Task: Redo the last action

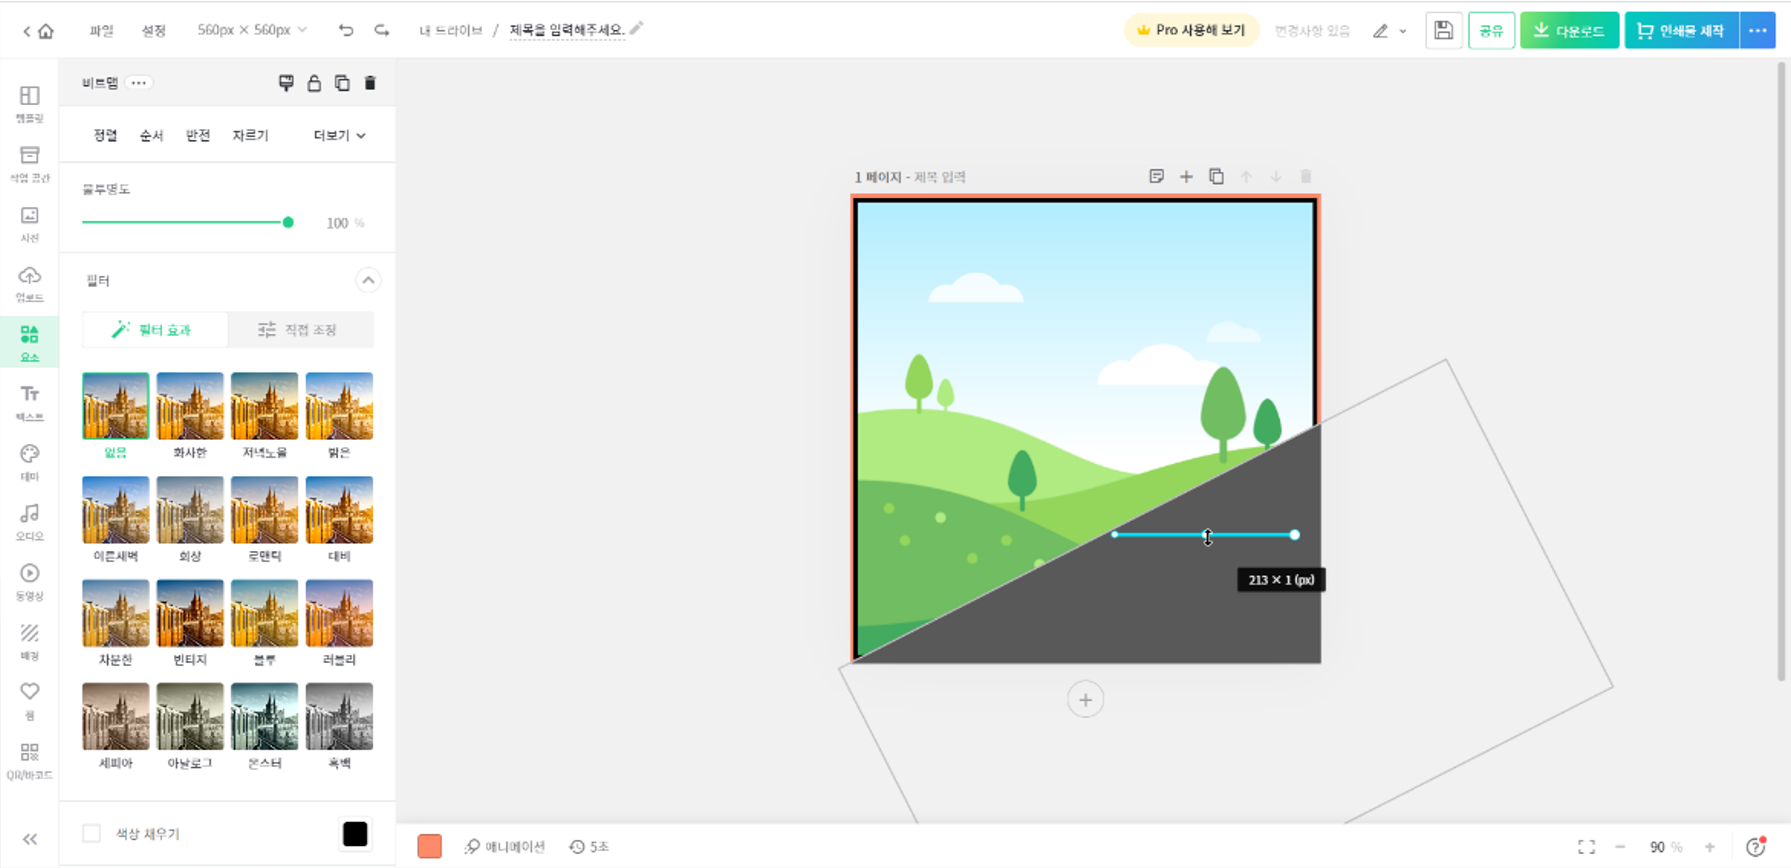Action: point(382,31)
